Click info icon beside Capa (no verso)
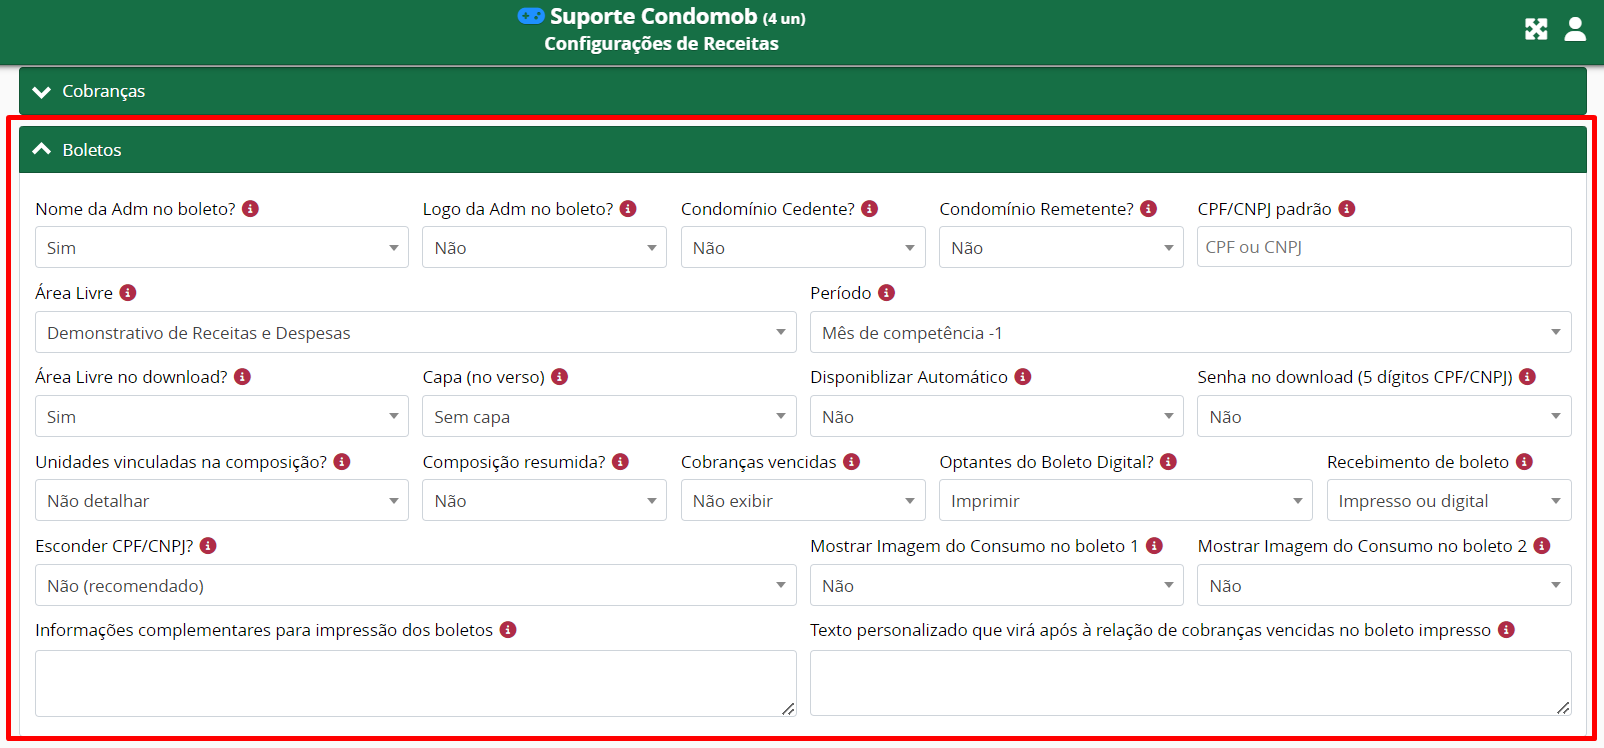Screen dimensions: 1604x748 pos(560,377)
